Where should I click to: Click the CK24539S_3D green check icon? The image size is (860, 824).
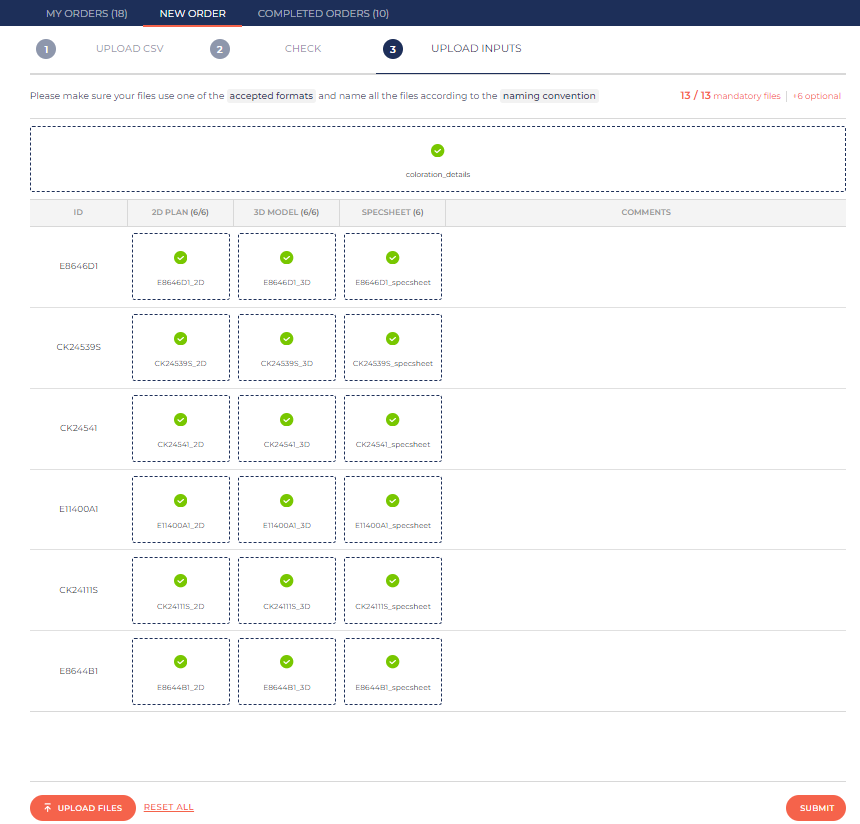(286, 338)
